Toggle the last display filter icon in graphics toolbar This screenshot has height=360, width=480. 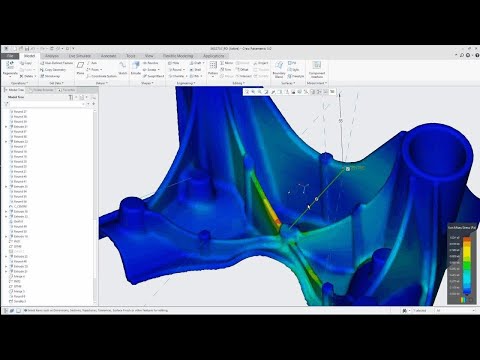(x=332, y=92)
